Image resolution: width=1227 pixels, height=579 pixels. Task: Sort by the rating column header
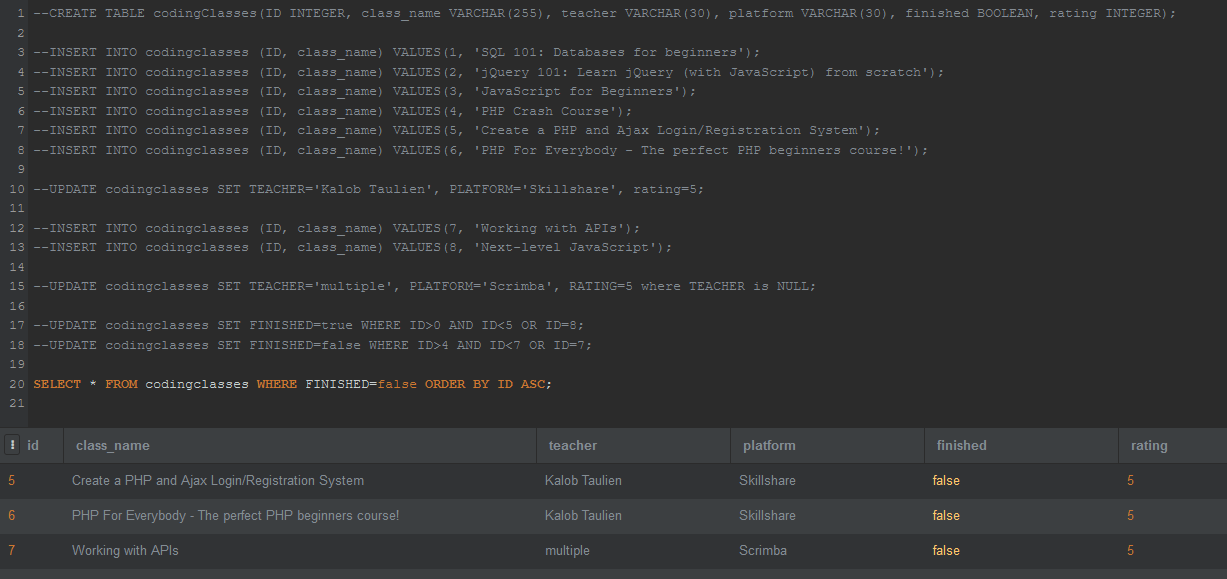[1149, 446]
